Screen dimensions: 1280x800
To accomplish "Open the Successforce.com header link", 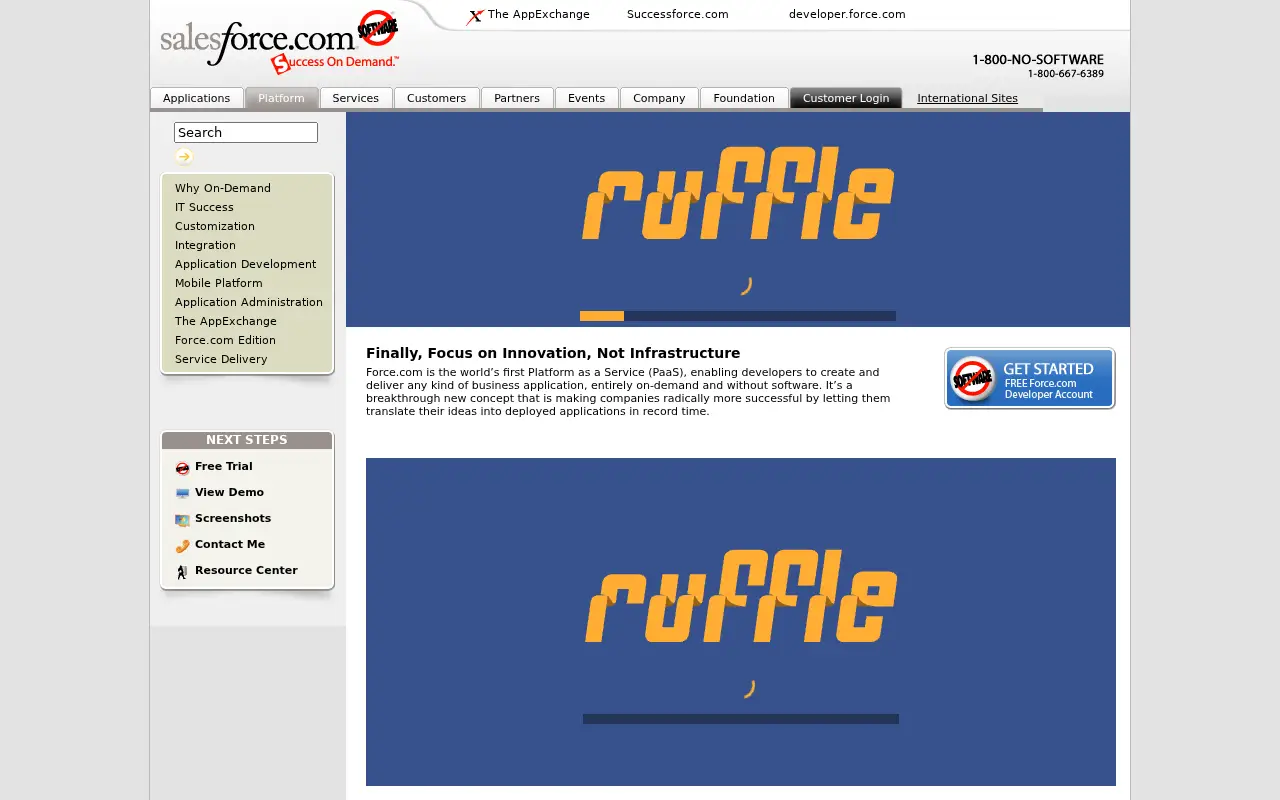I will [678, 14].
